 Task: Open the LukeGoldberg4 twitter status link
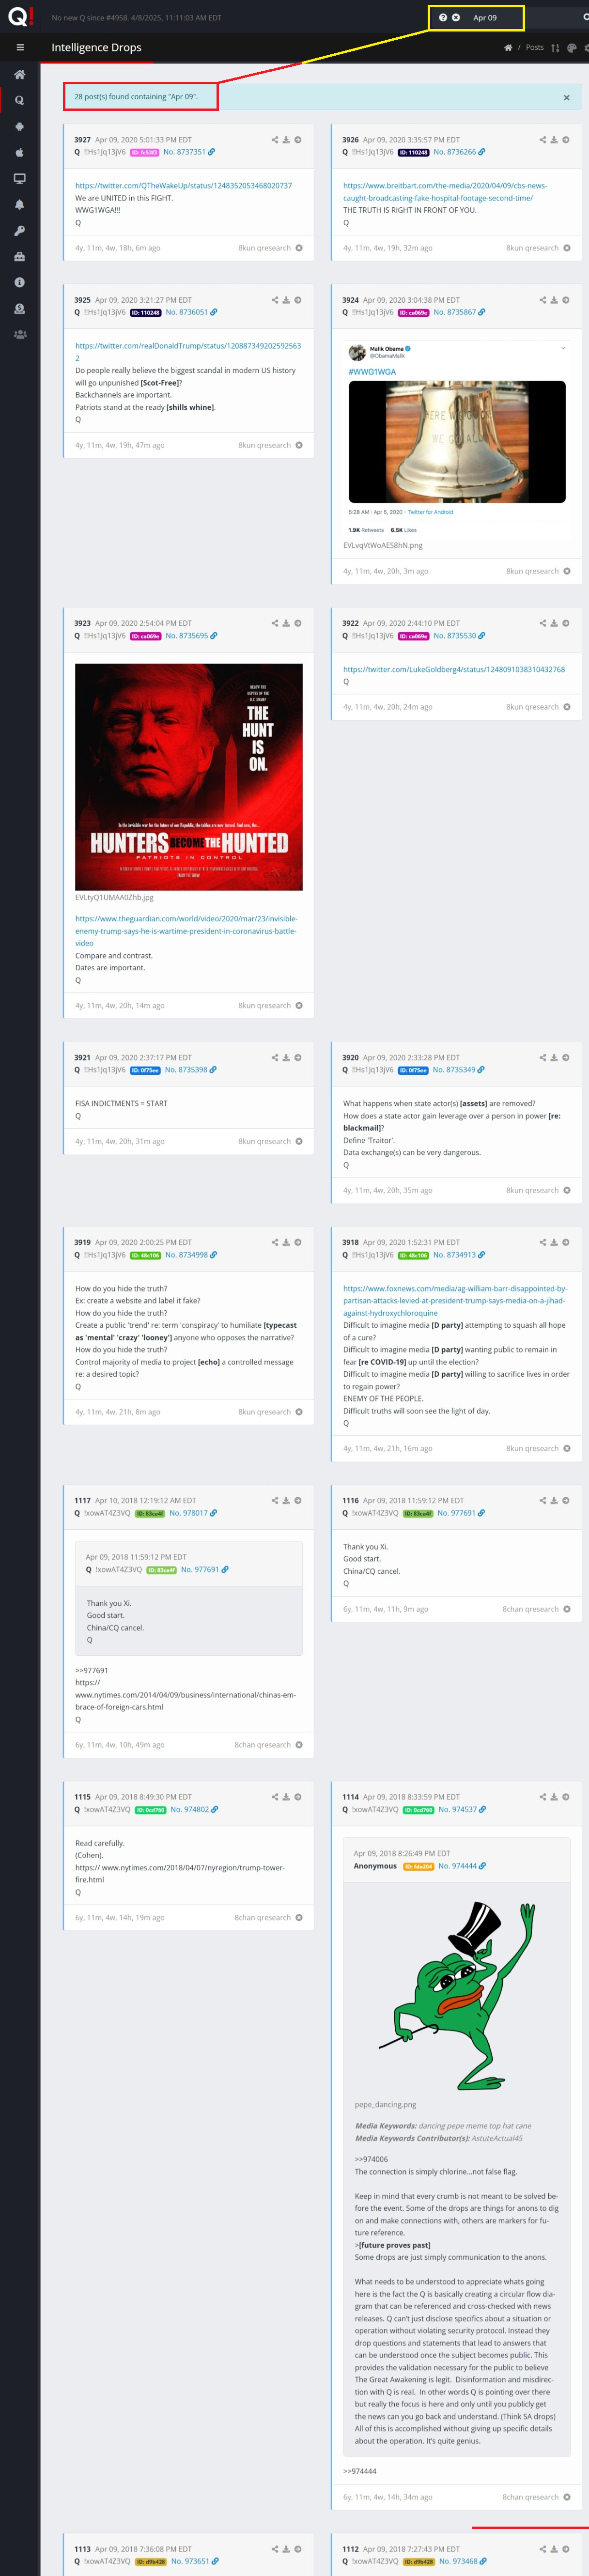[454, 669]
